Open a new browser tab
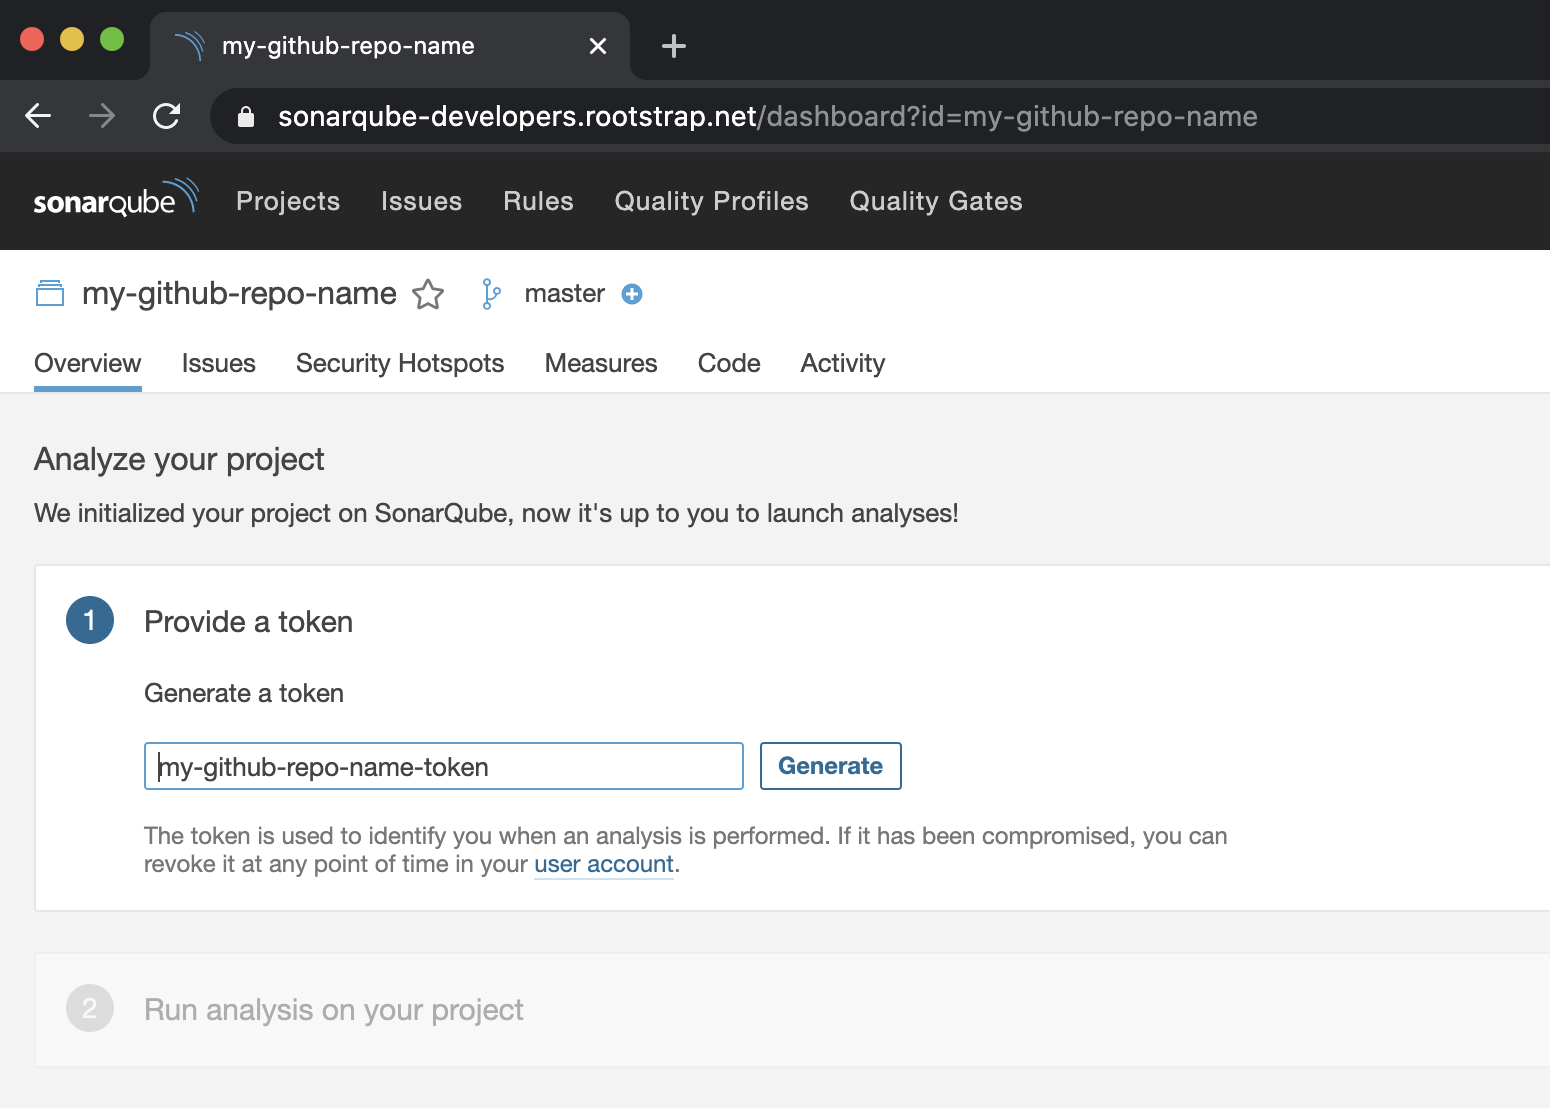The height and width of the screenshot is (1108, 1550). pos(674,46)
